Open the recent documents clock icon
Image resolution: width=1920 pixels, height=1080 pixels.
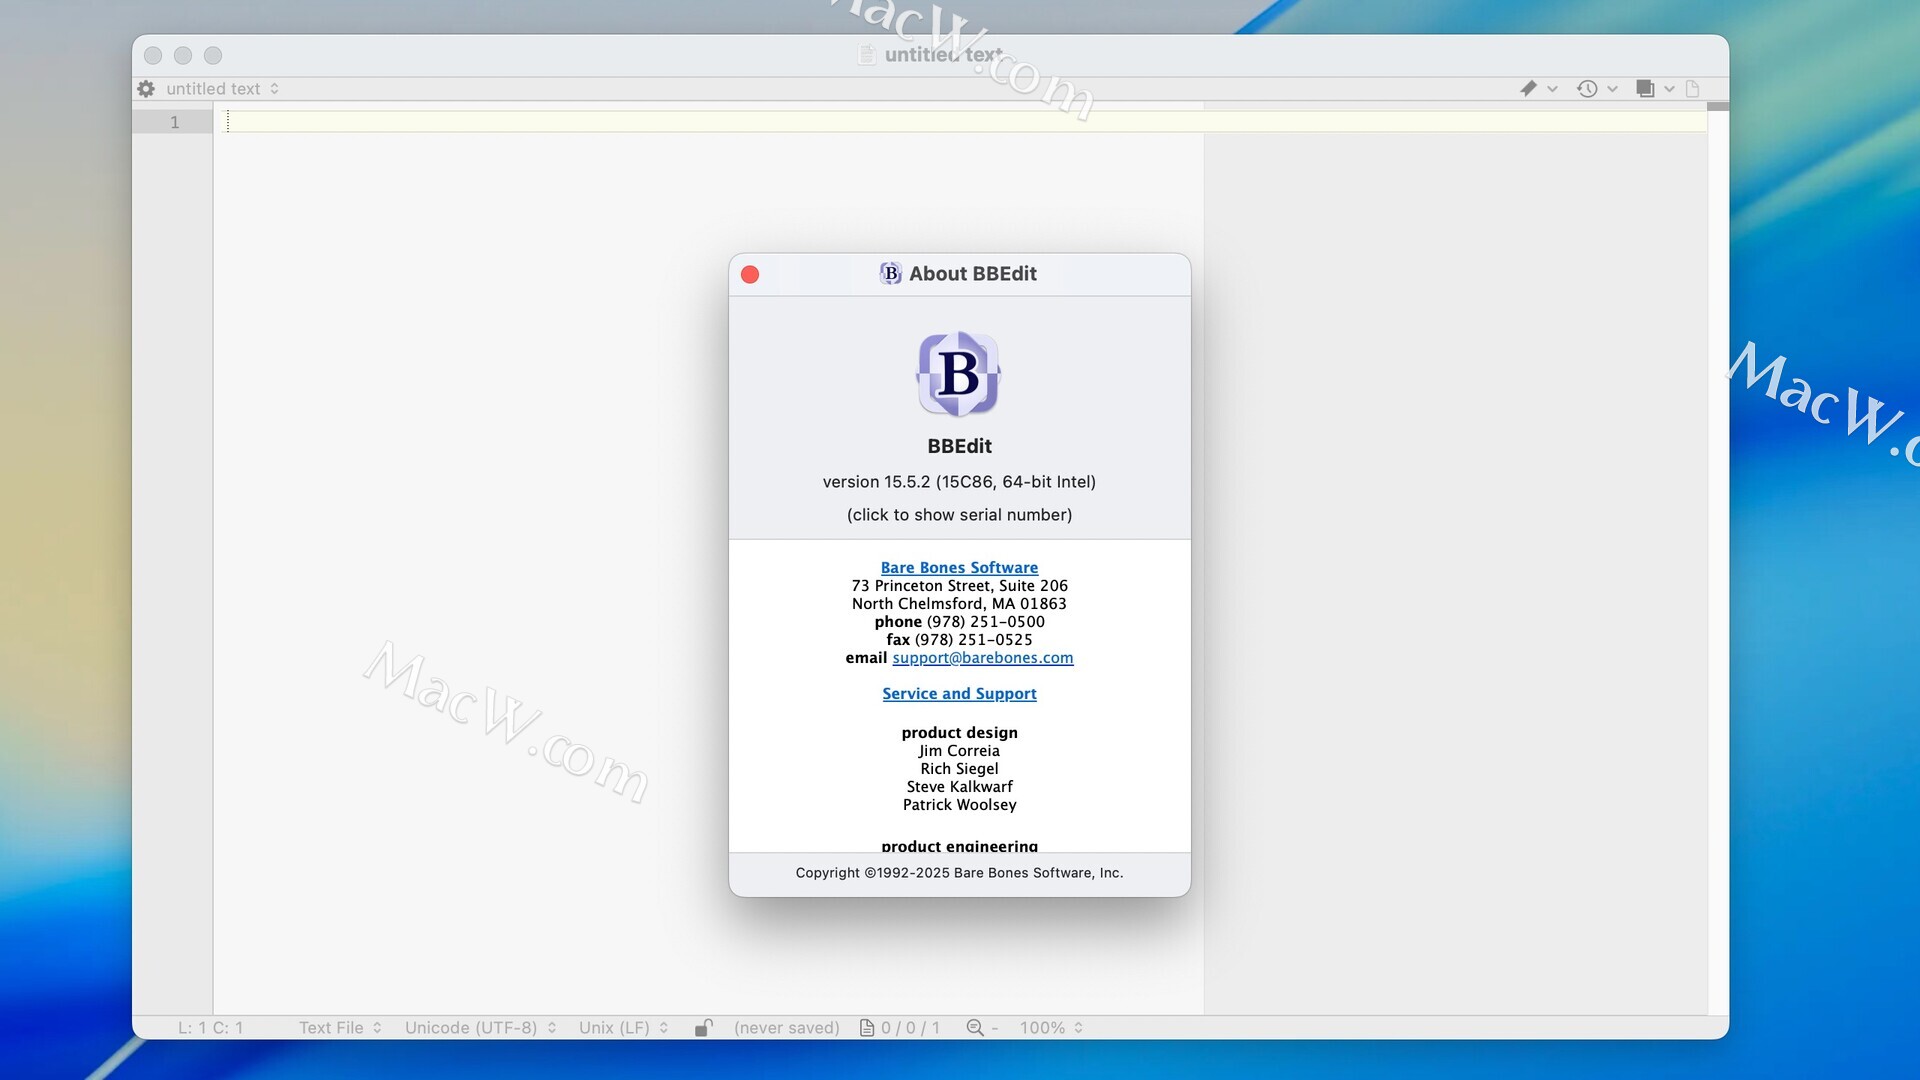(1587, 89)
